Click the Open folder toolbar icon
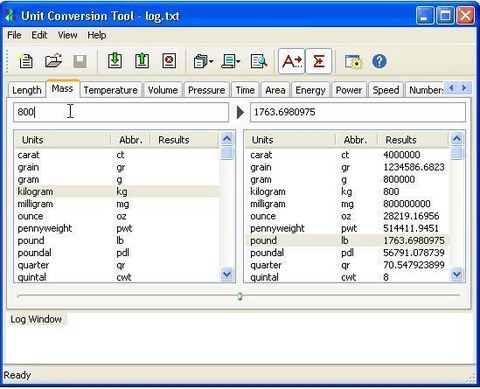This screenshot has height=389, width=480. [x=53, y=61]
